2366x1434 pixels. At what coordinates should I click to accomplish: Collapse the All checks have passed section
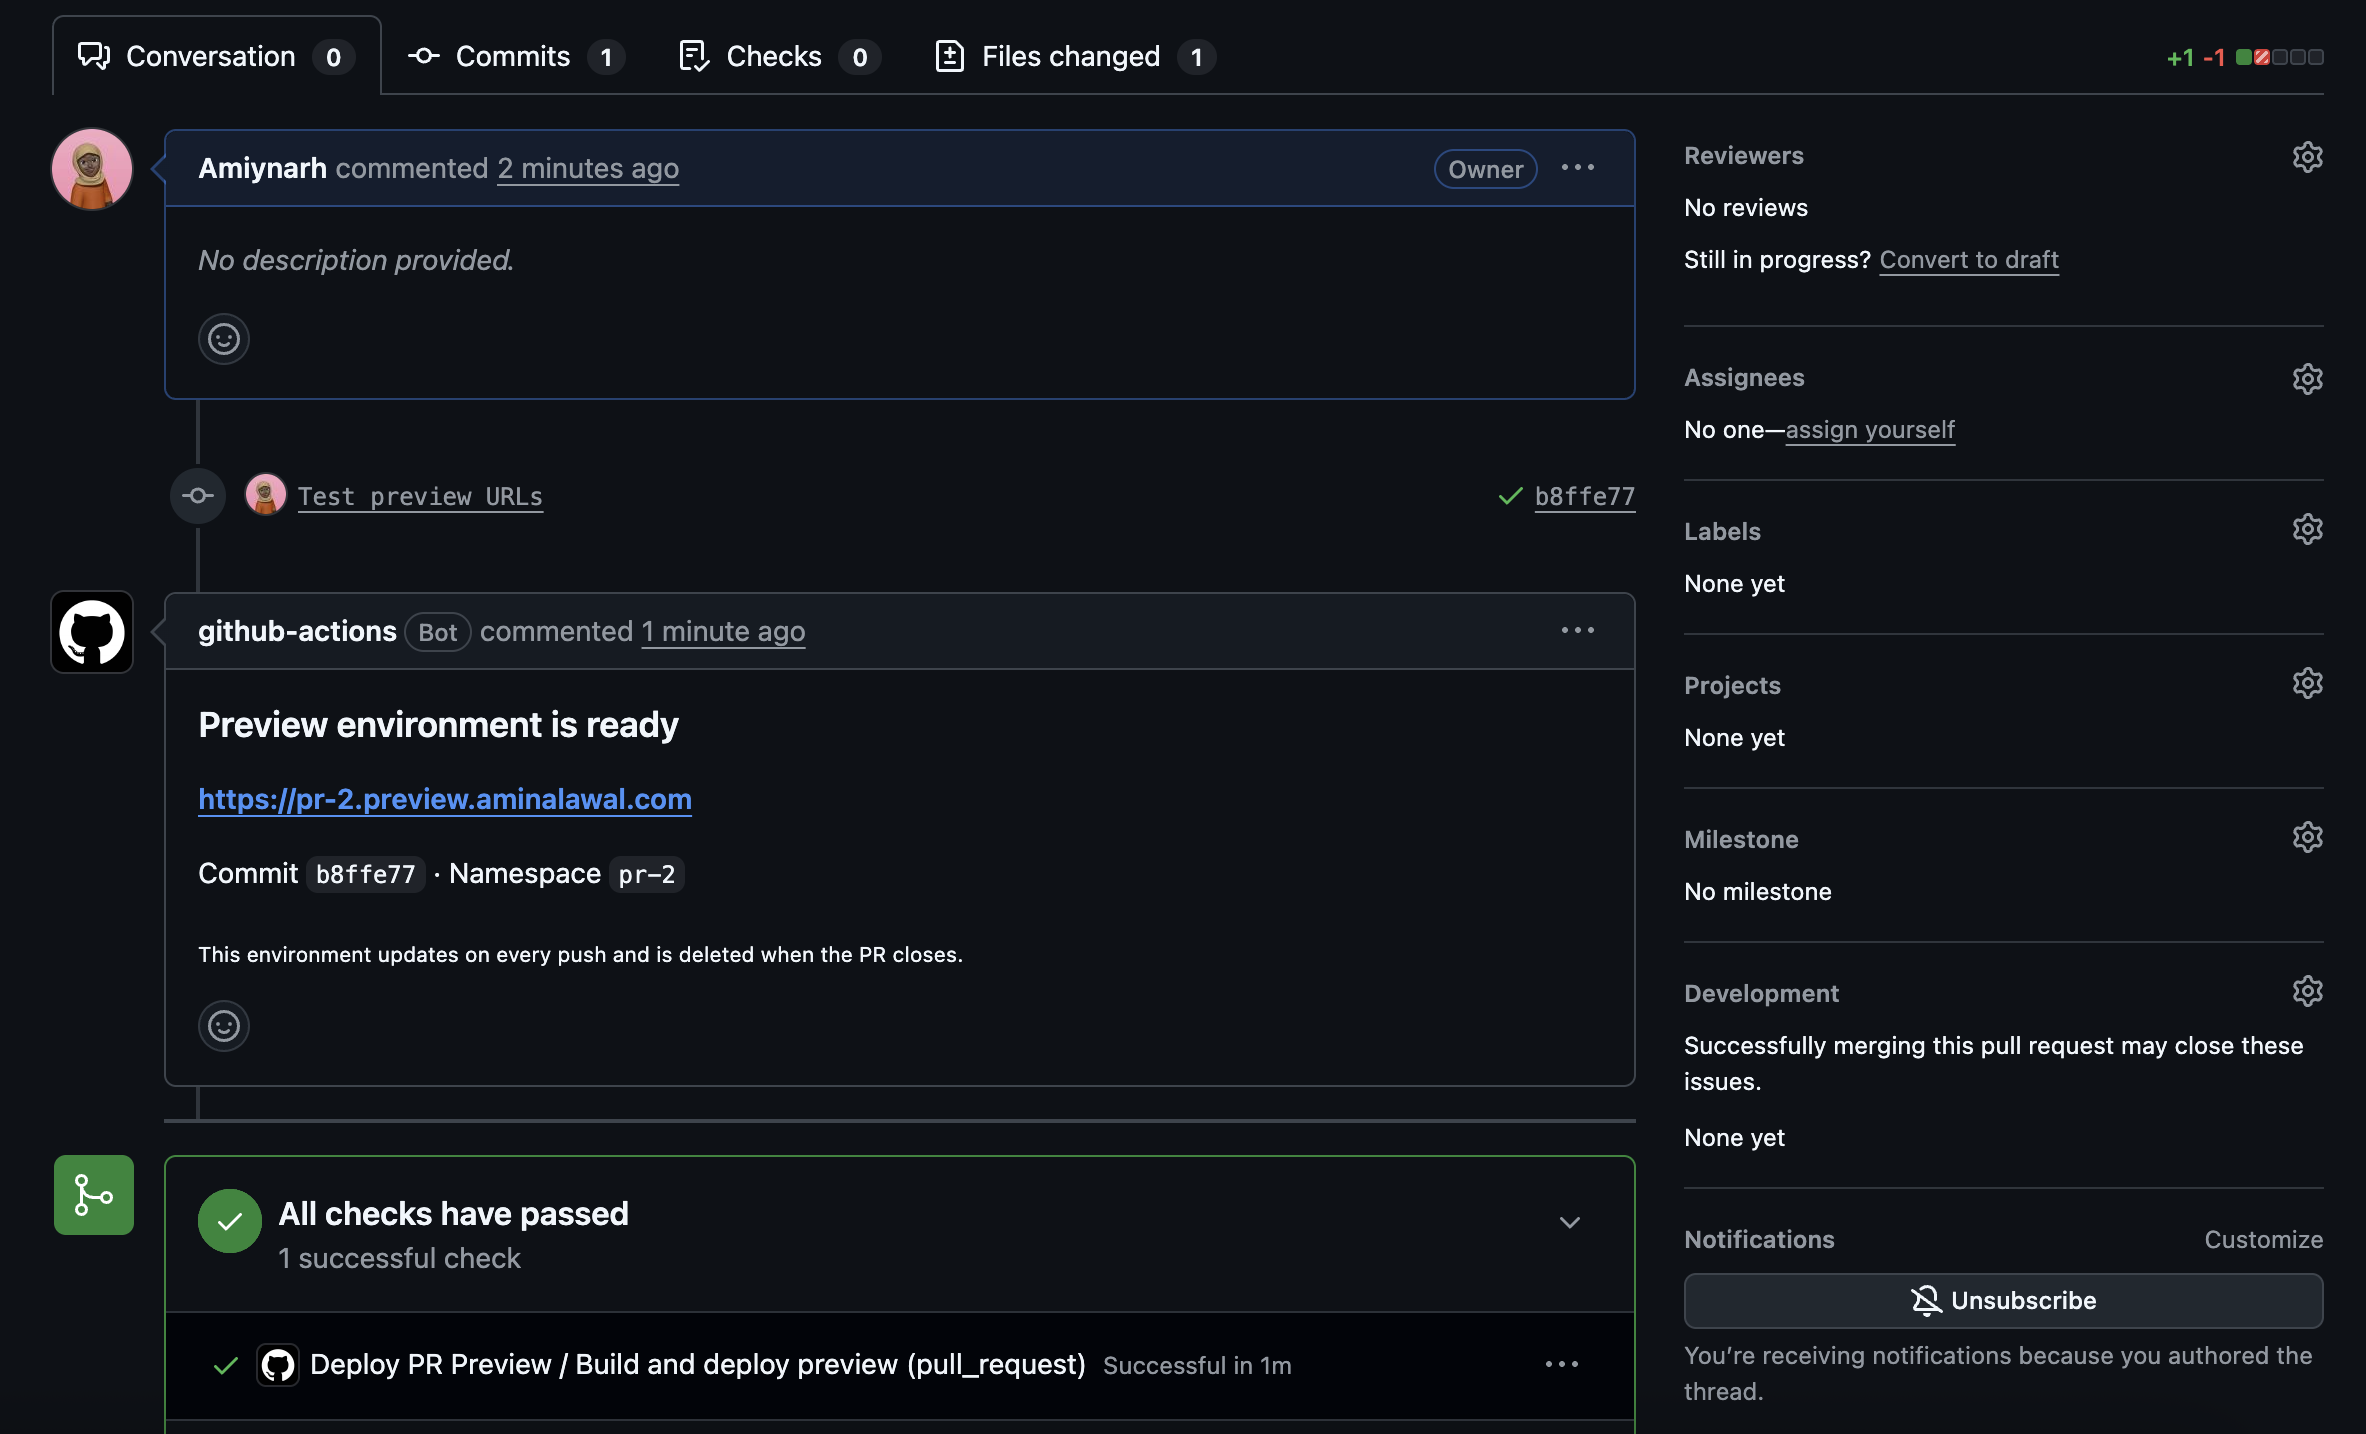(1570, 1223)
